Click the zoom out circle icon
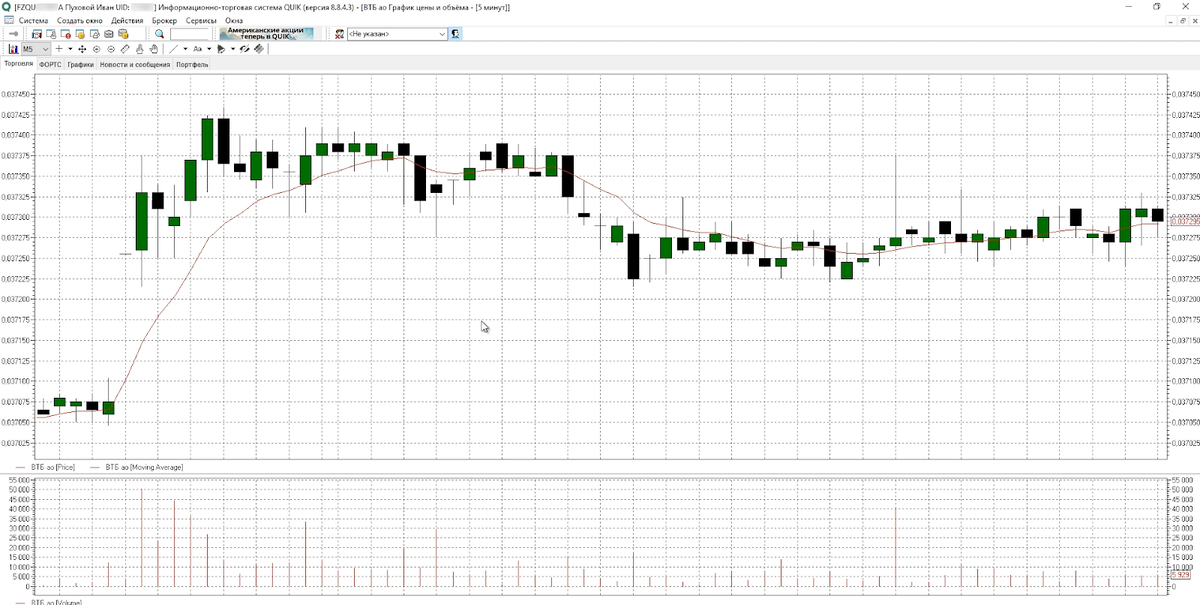 (110, 48)
